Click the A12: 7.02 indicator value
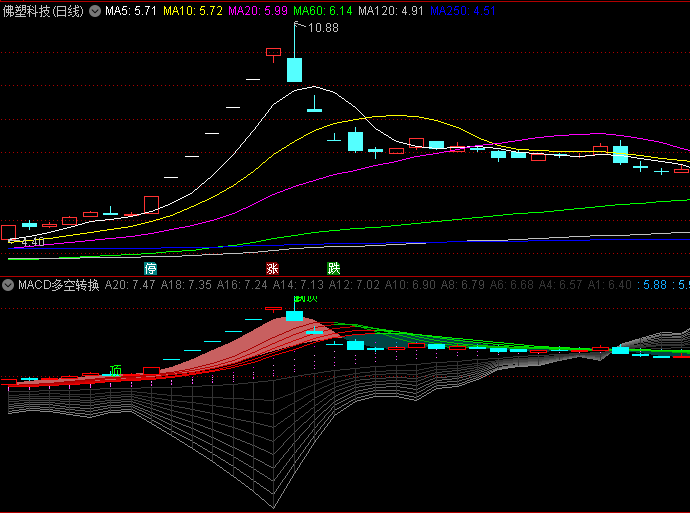This screenshot has height=513, width=690. 354,285
